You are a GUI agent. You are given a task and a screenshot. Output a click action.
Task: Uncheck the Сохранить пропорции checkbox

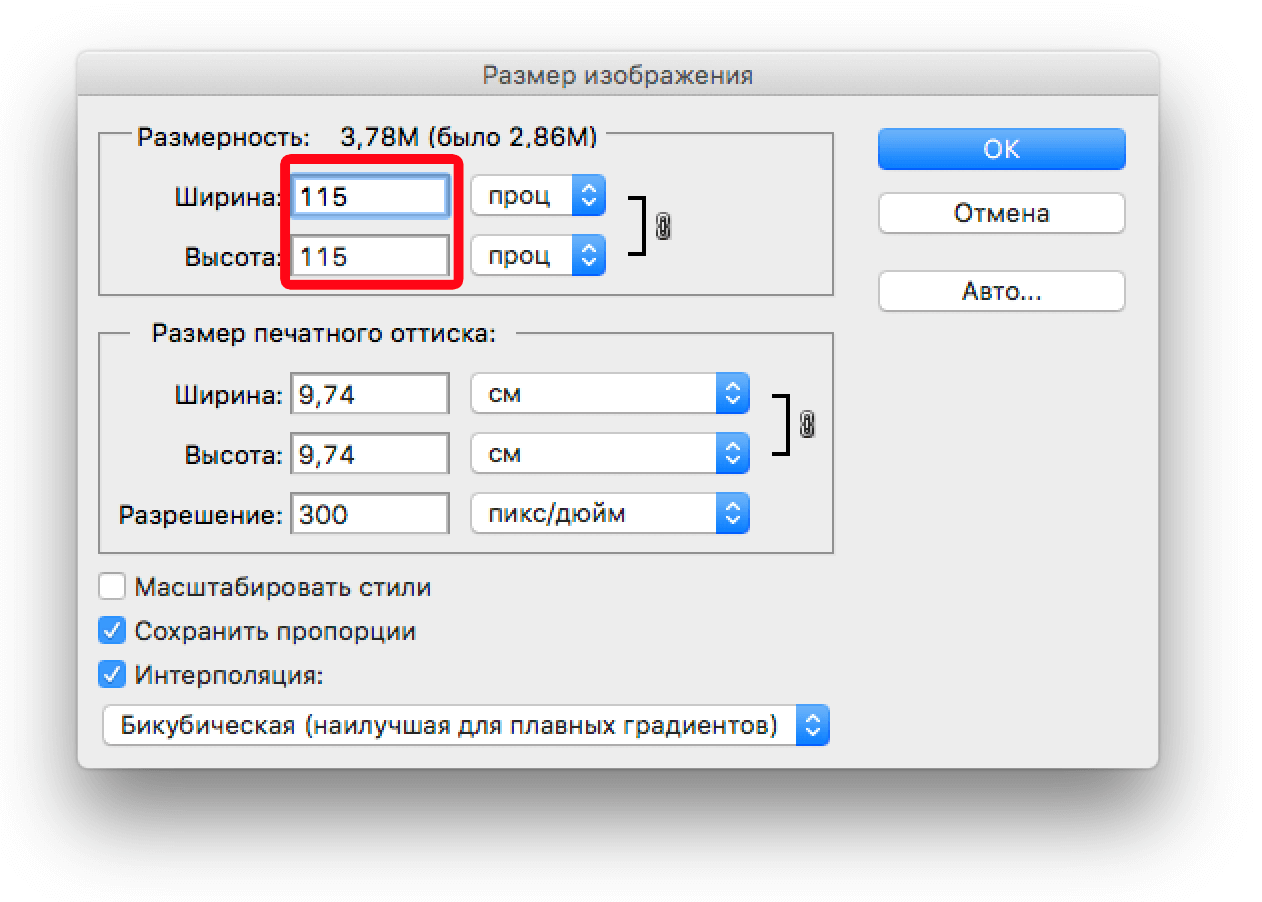pos(112,631)
